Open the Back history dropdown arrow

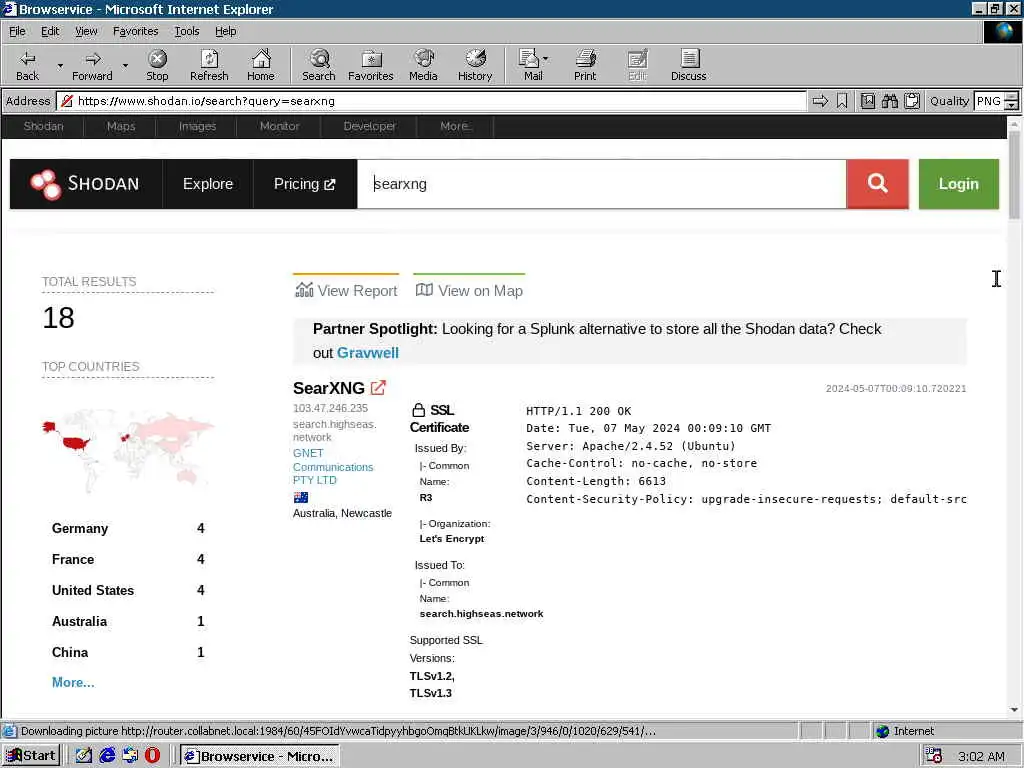(x=60, y=65)
